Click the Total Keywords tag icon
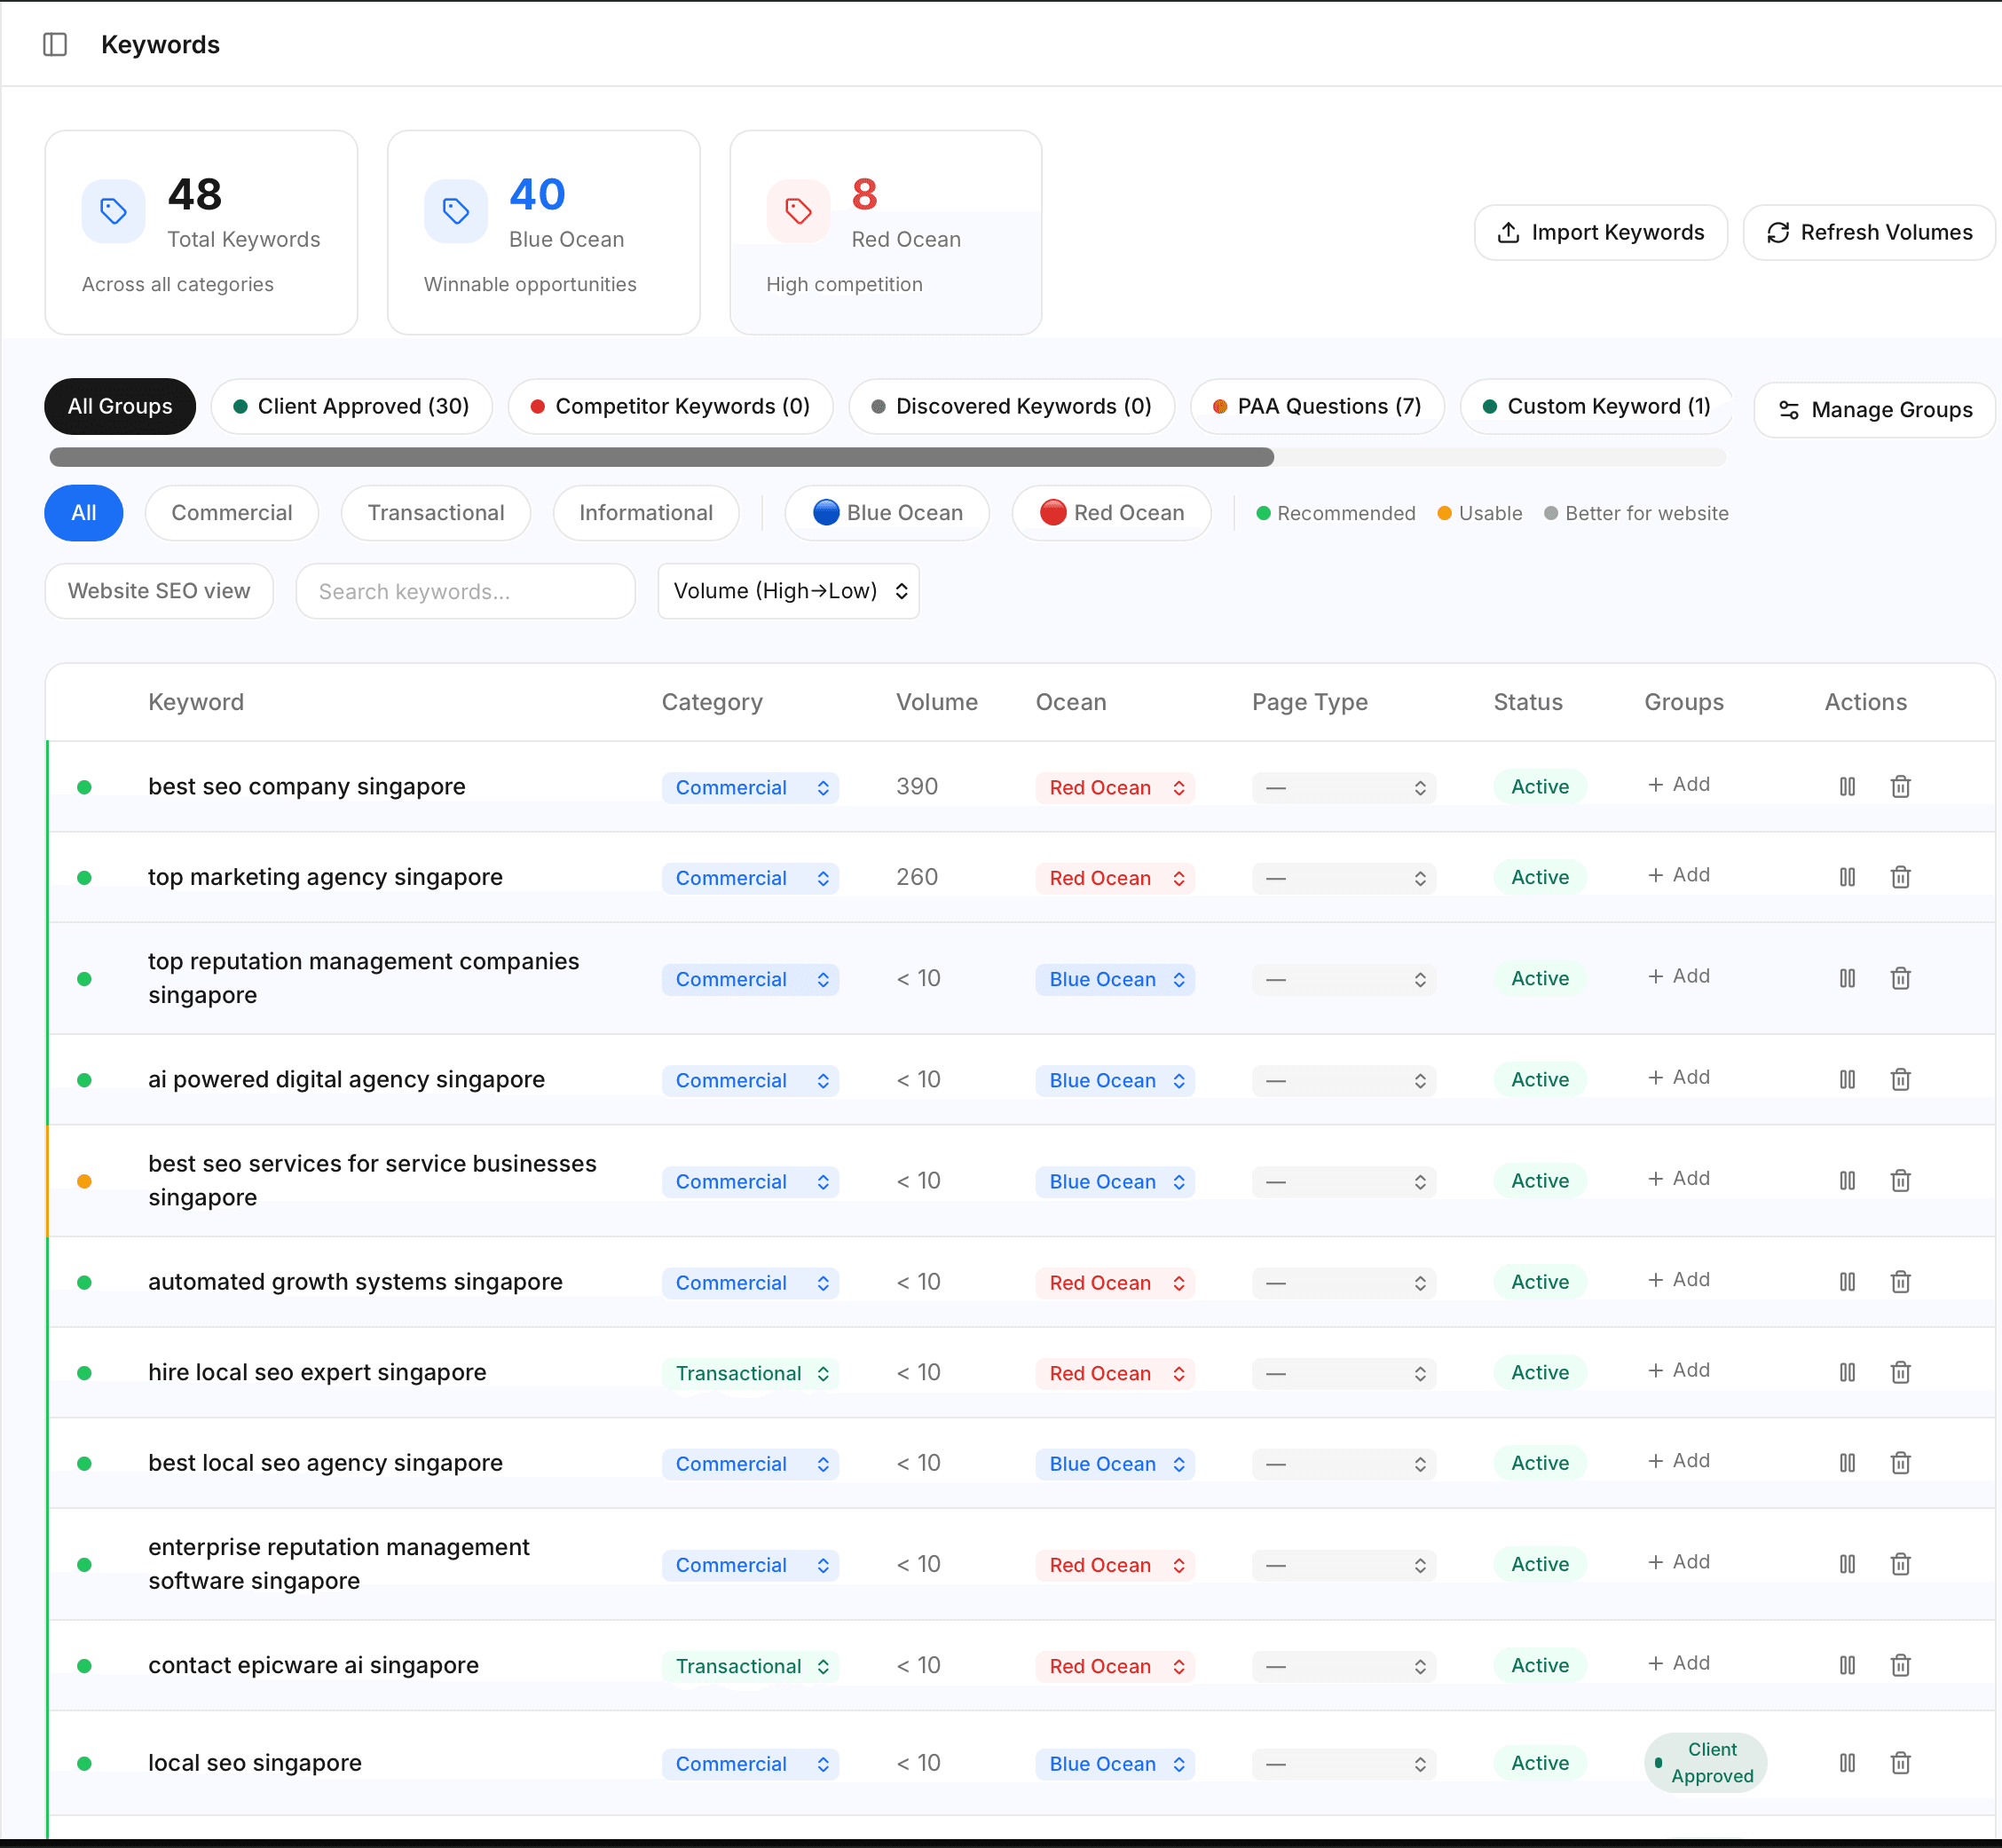Screen dimensions: 2002x1848 coord(113,211)
